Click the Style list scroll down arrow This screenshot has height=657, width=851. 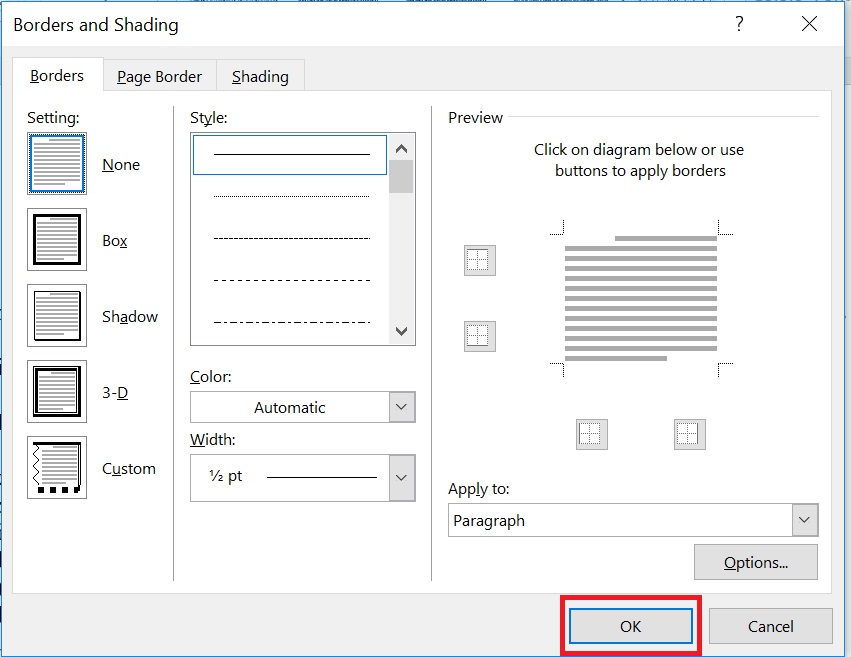(402, 331)
